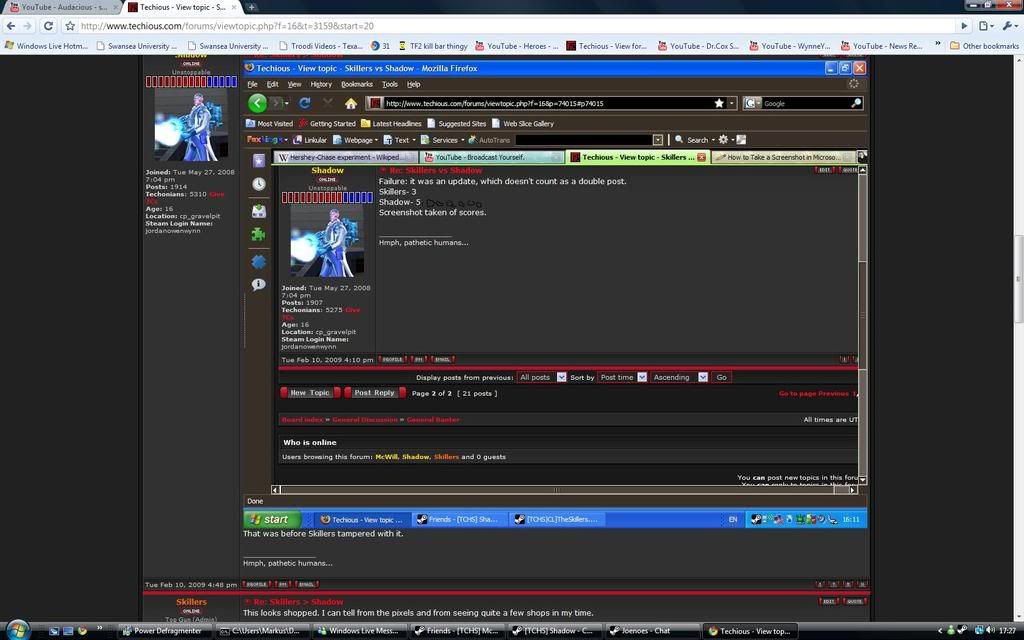Viewport: 1024px width, 640px height.
Task: Click the Firefox stop button
Action: pyautogui.click(x=327, y=103)
